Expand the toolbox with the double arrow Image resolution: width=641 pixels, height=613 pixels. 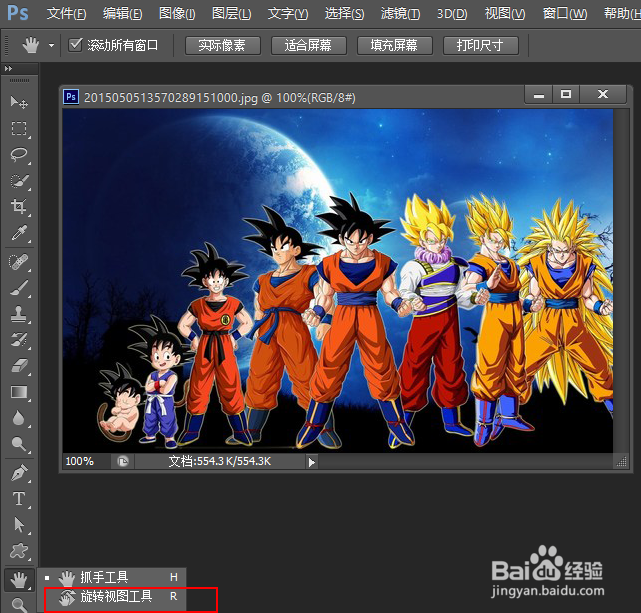(8, 69)
